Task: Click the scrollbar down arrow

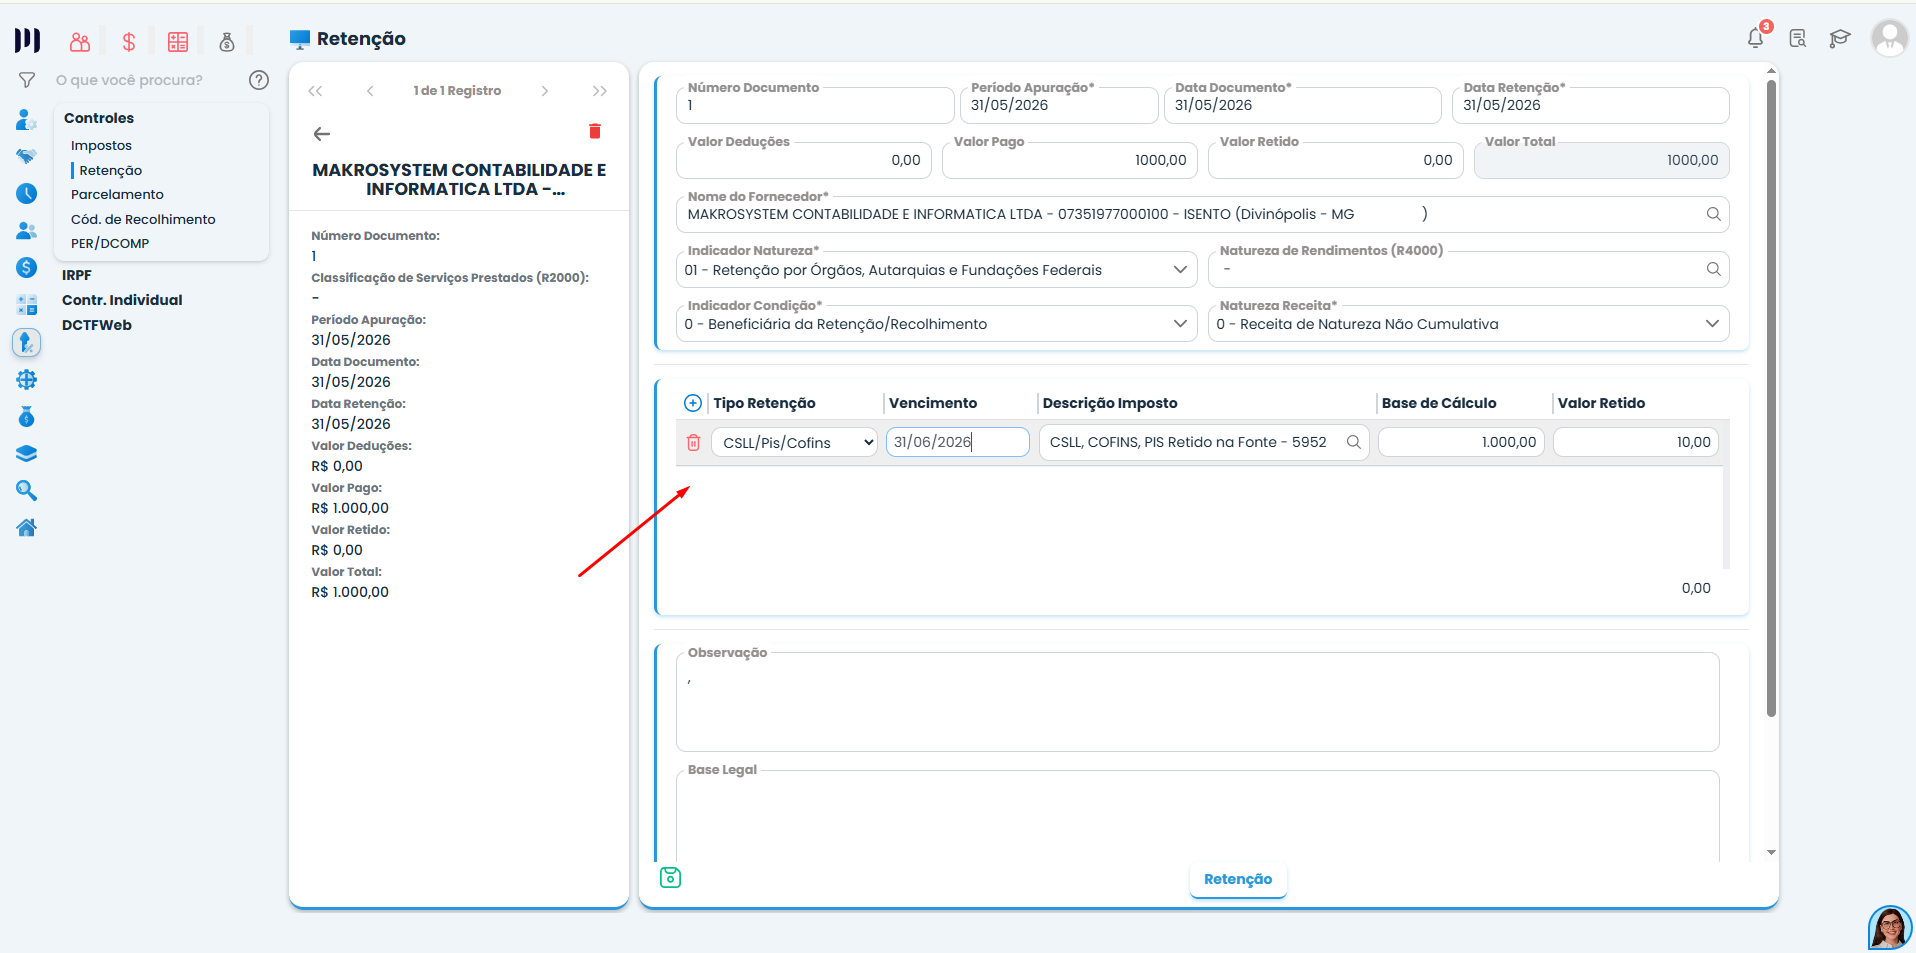Action: click(1771, 853)
